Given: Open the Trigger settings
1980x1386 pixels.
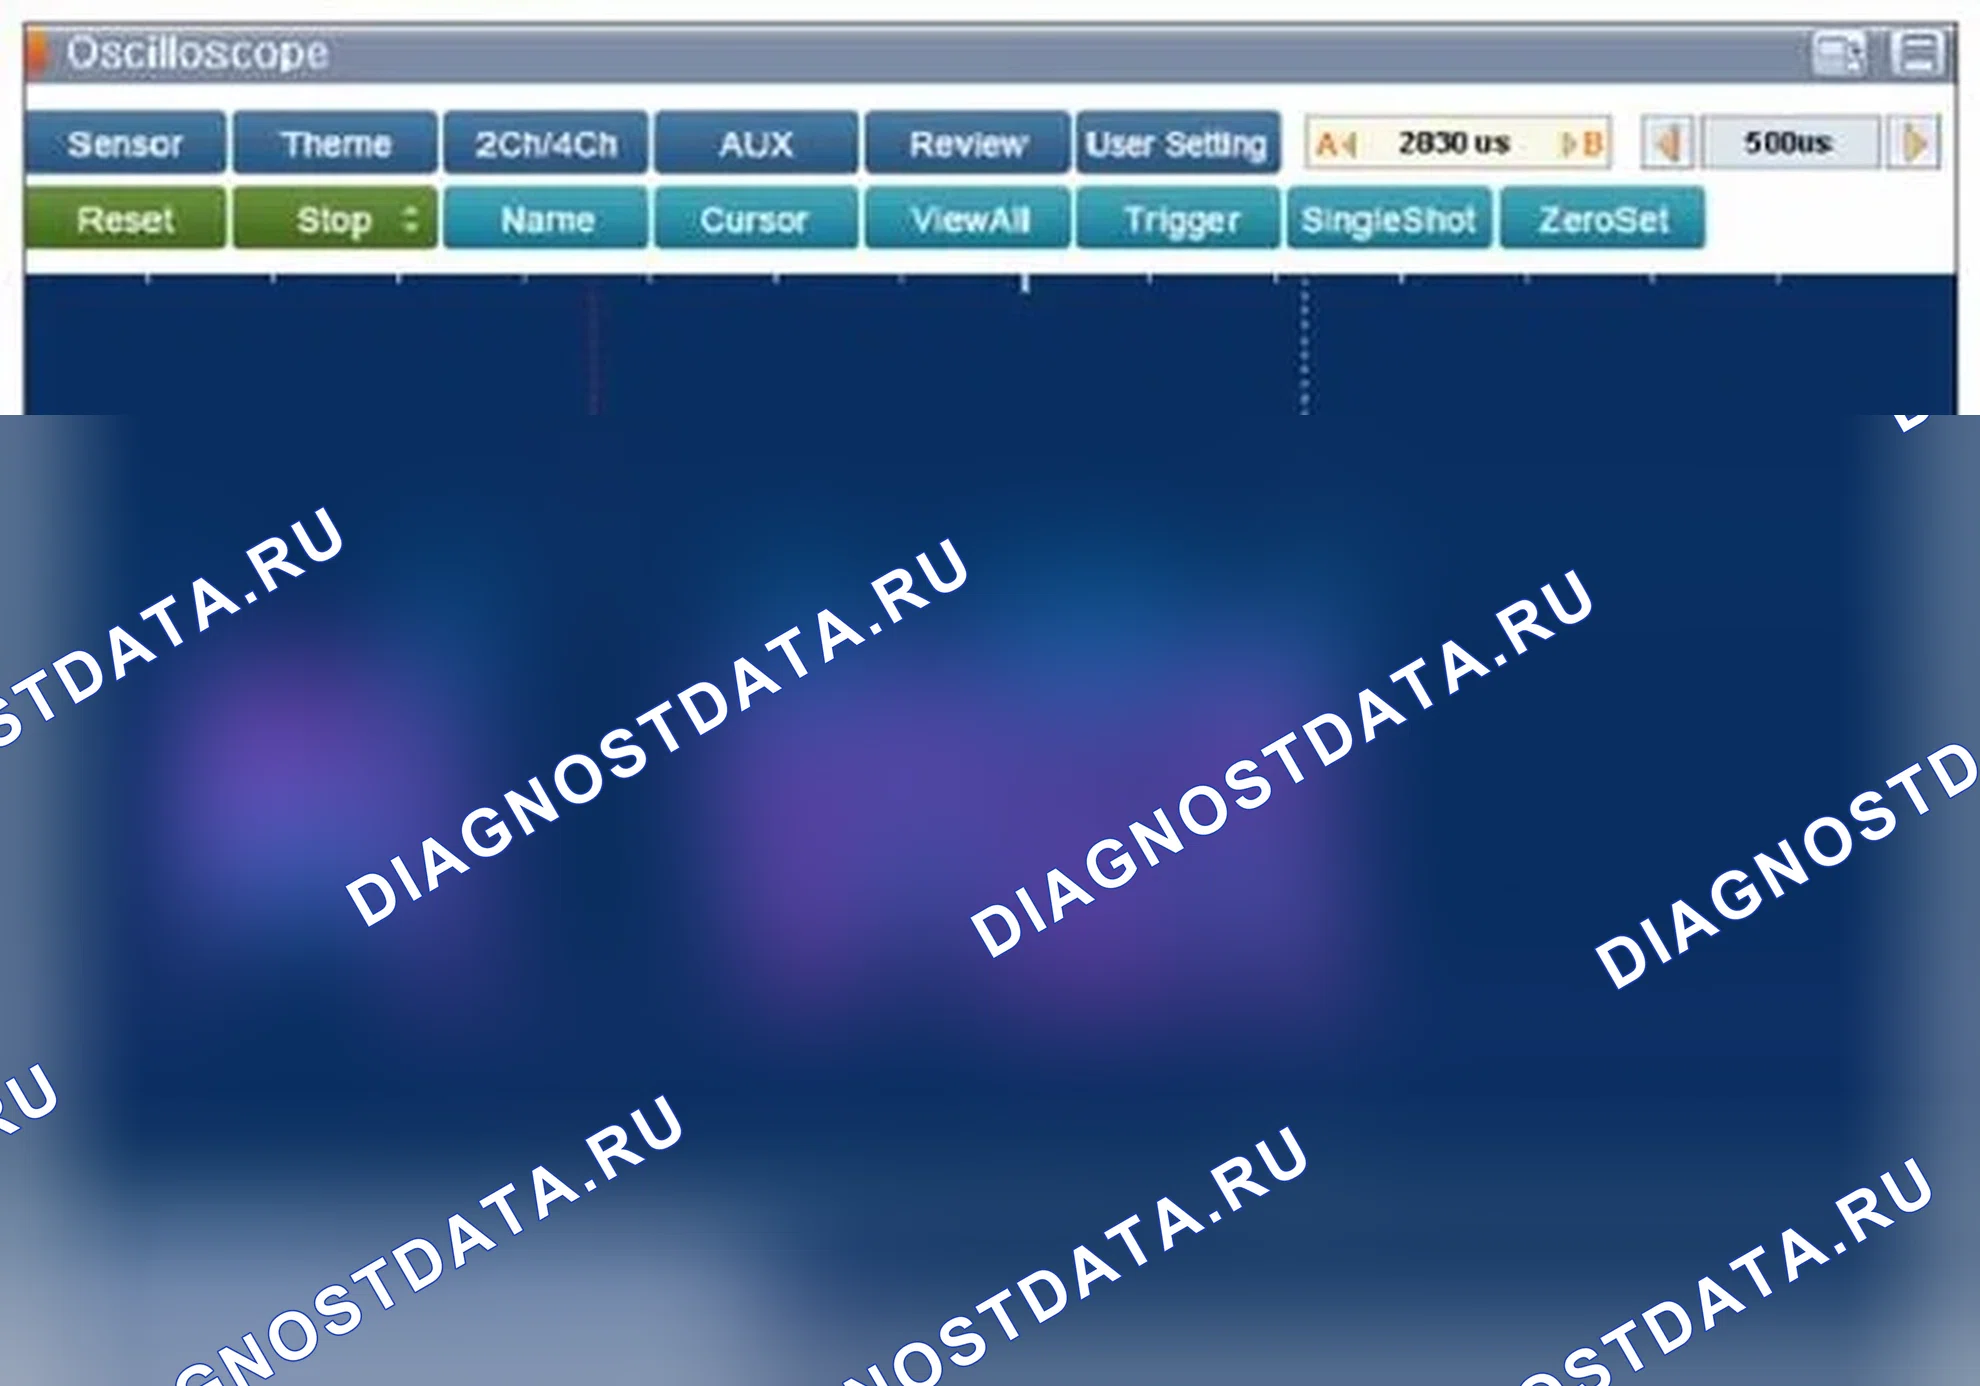Looking at the screenshot, I should 1178,218.
